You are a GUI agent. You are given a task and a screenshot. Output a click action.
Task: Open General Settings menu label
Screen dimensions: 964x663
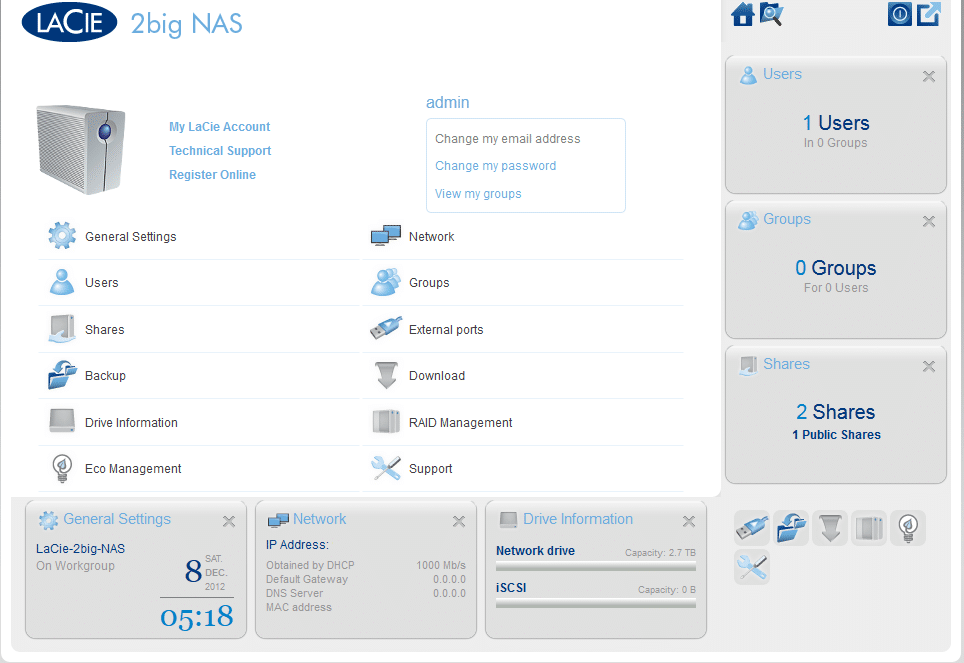(x=130, y=237)
